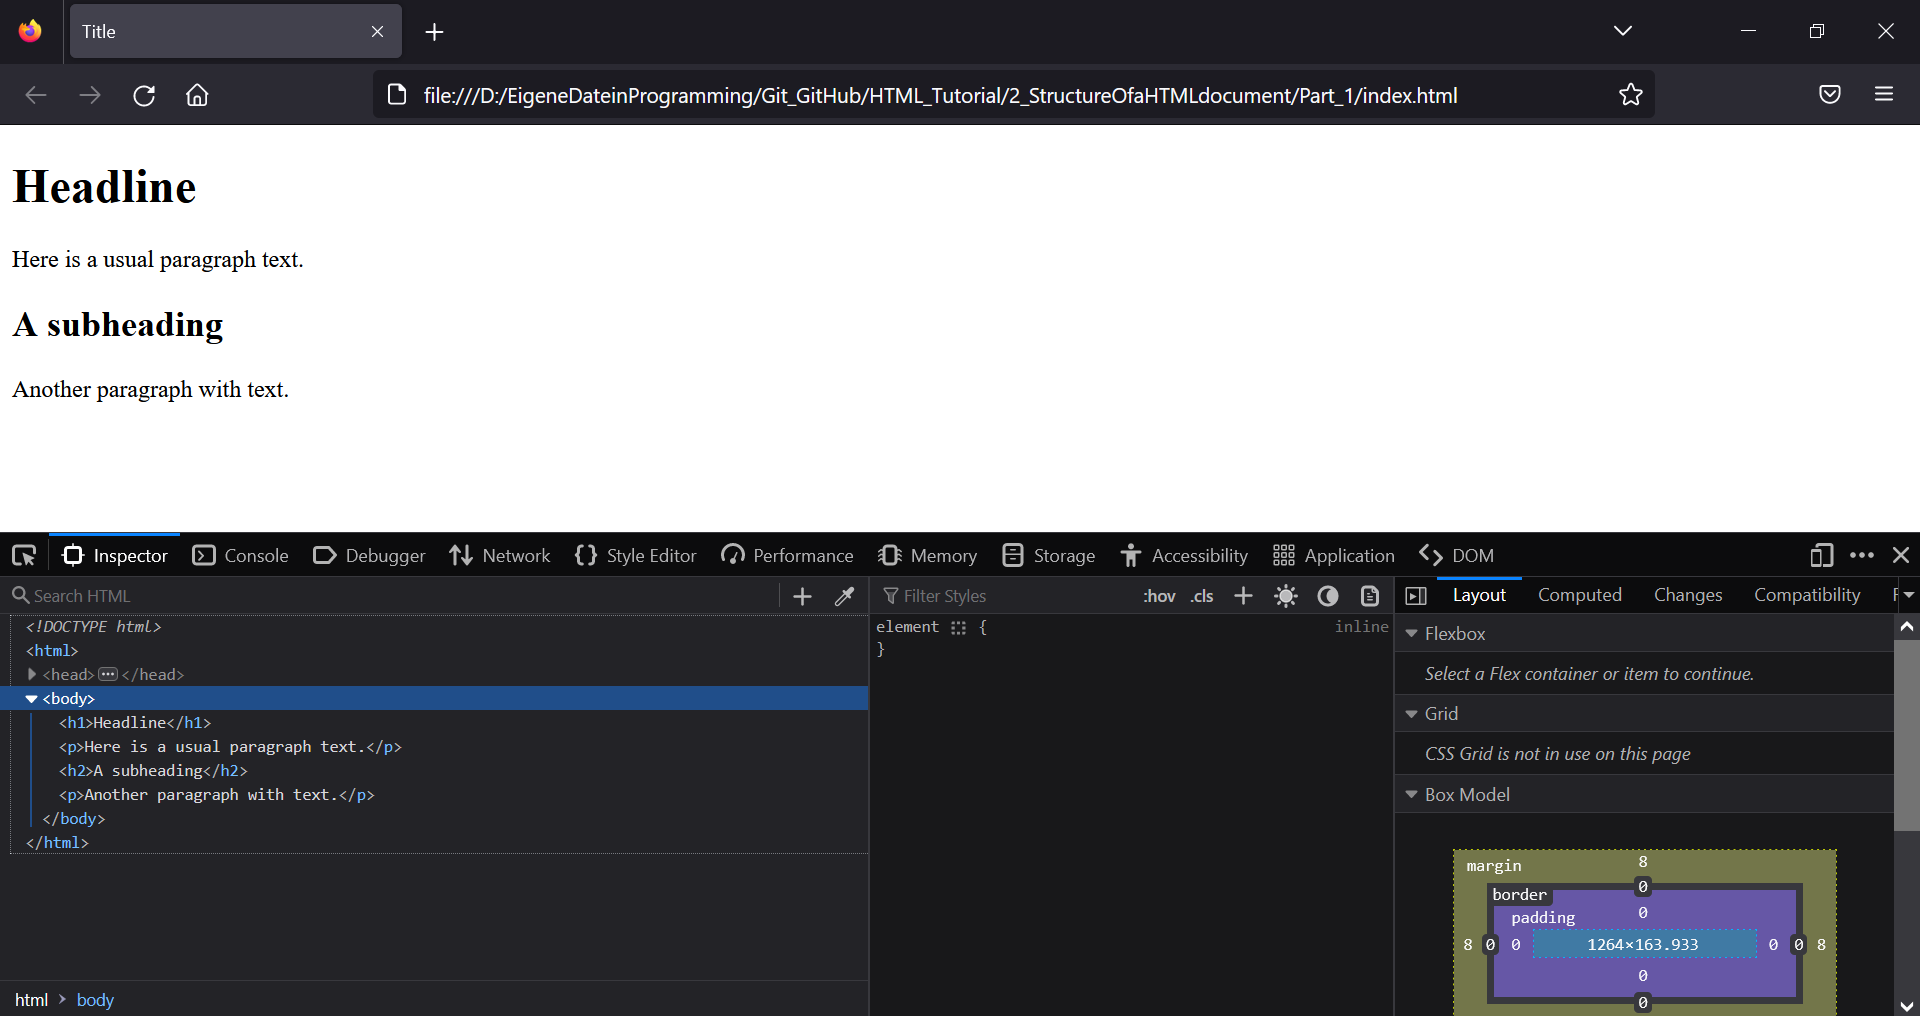Screen dimensions: 1920x1016
Task: Collapse the Box Model section
Action: click(1412, 794)
